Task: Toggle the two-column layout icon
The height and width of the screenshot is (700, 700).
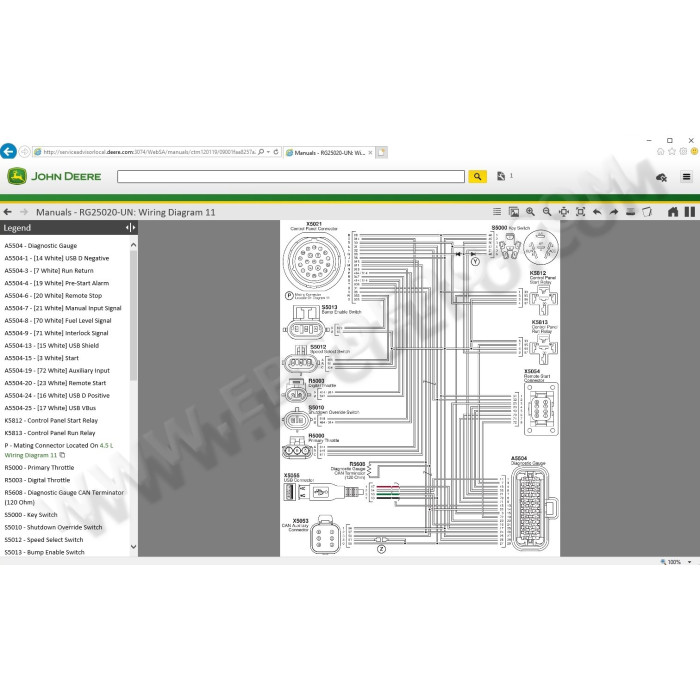Action: [x=690, y=212]
